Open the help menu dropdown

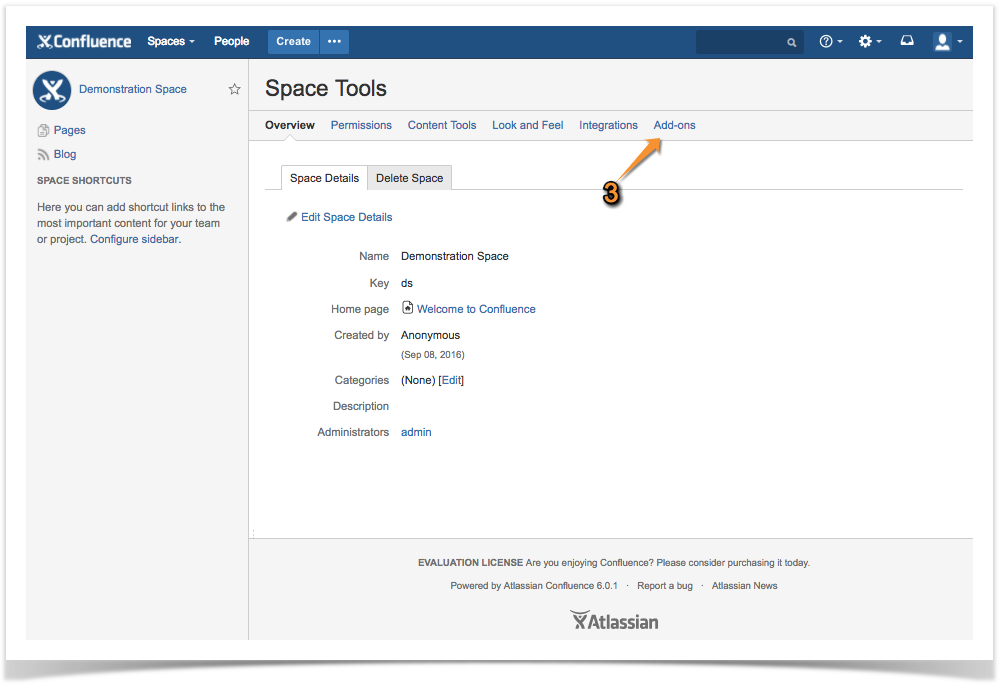tap(830, 41)
